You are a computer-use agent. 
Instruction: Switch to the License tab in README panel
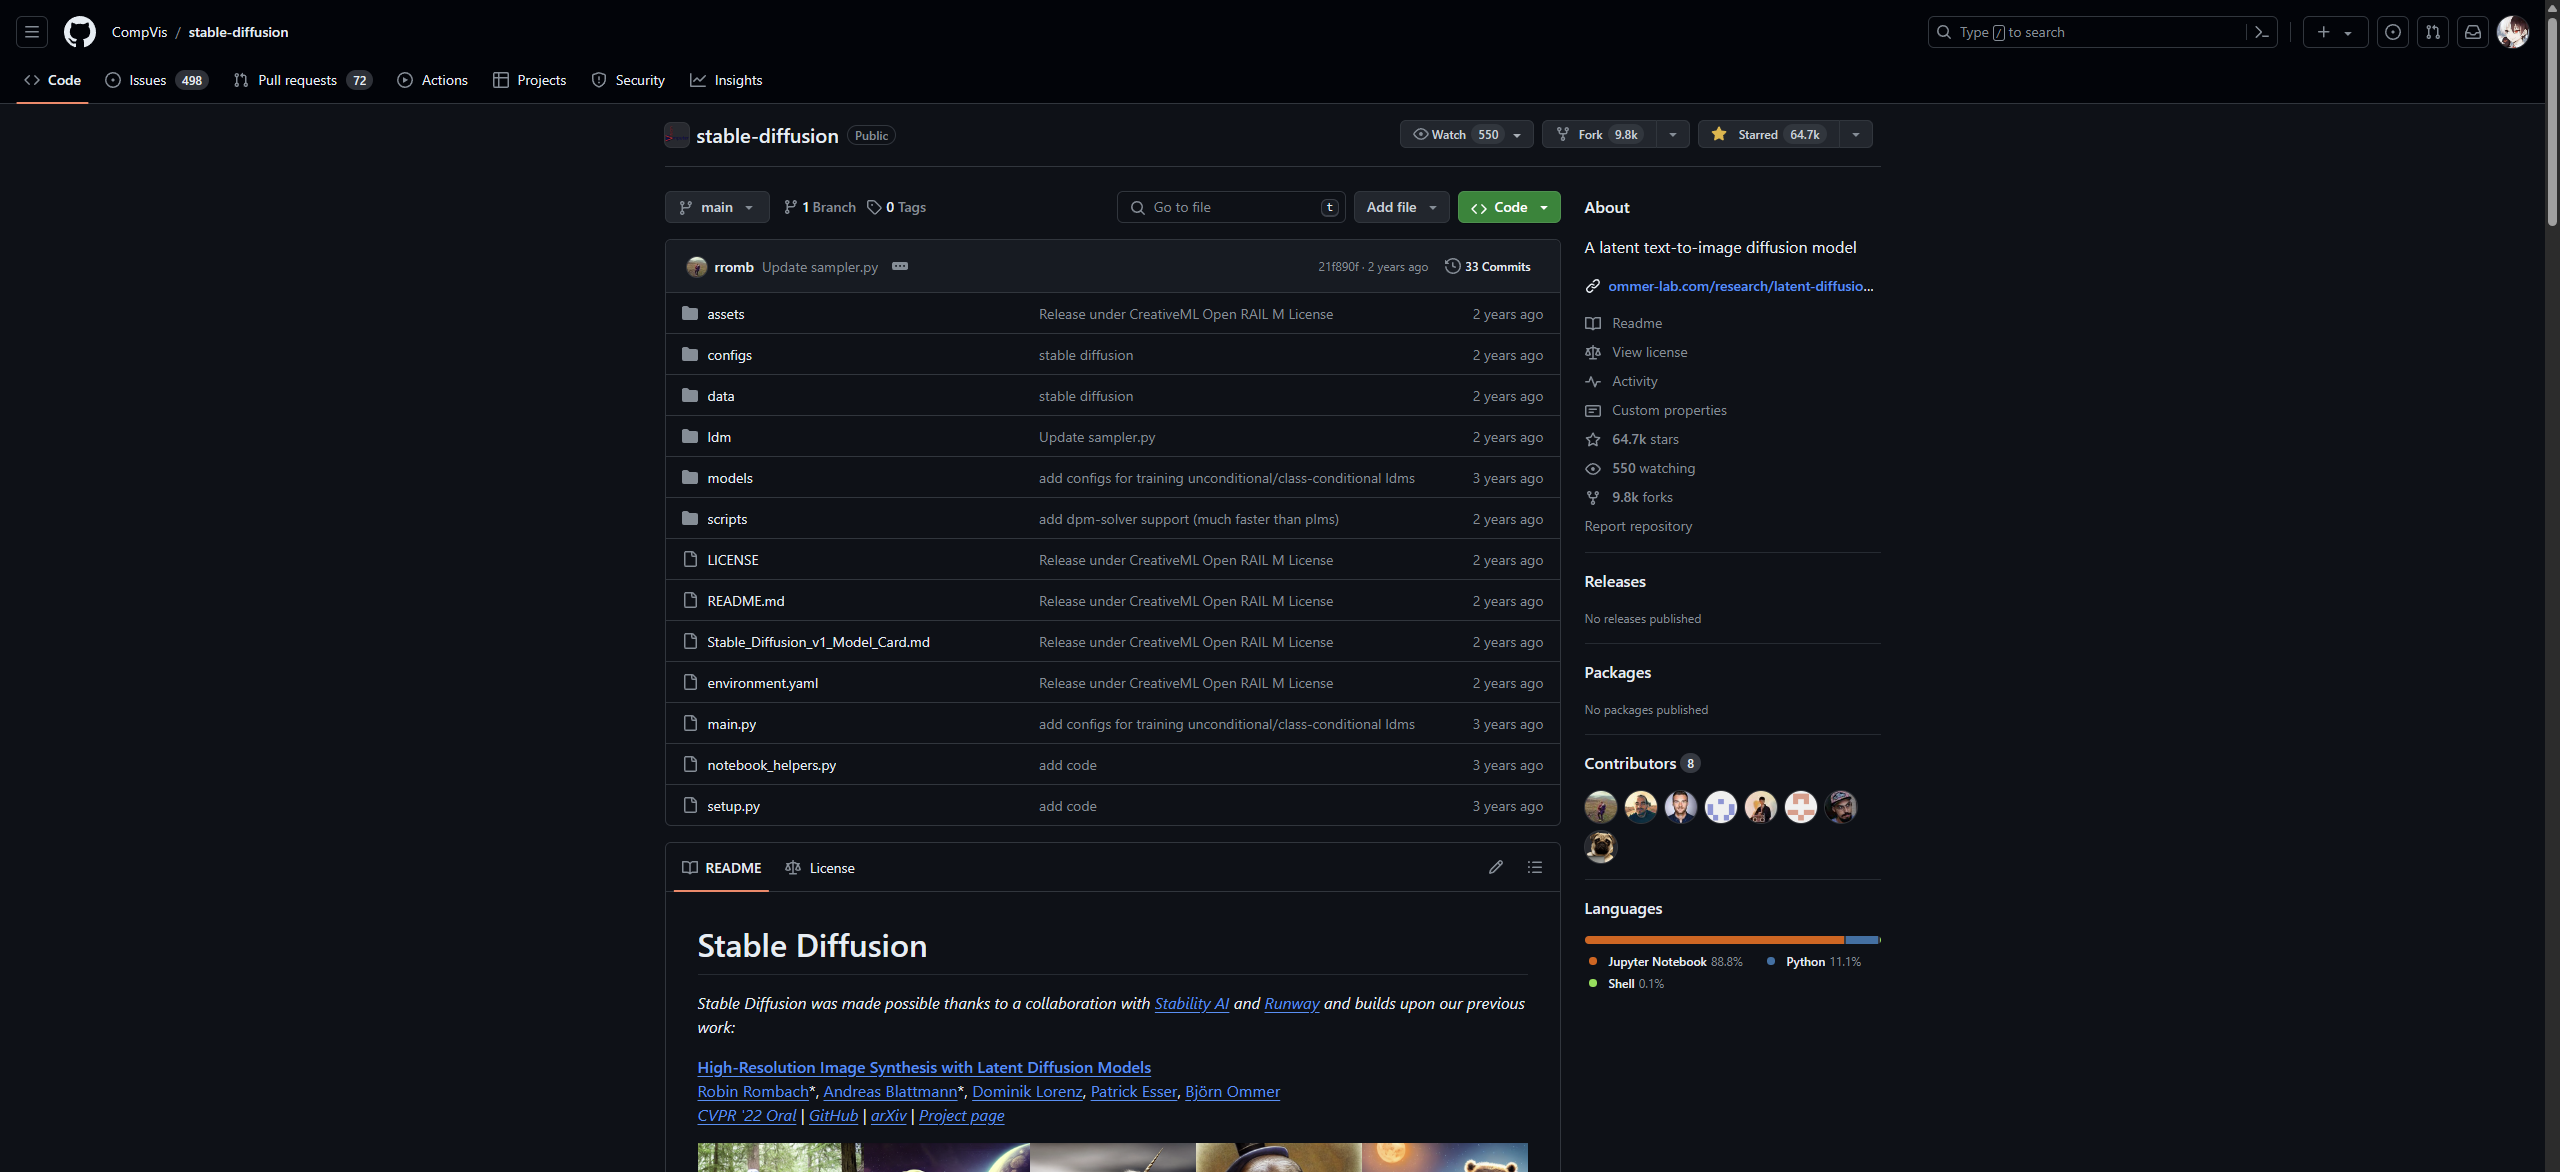820,868
